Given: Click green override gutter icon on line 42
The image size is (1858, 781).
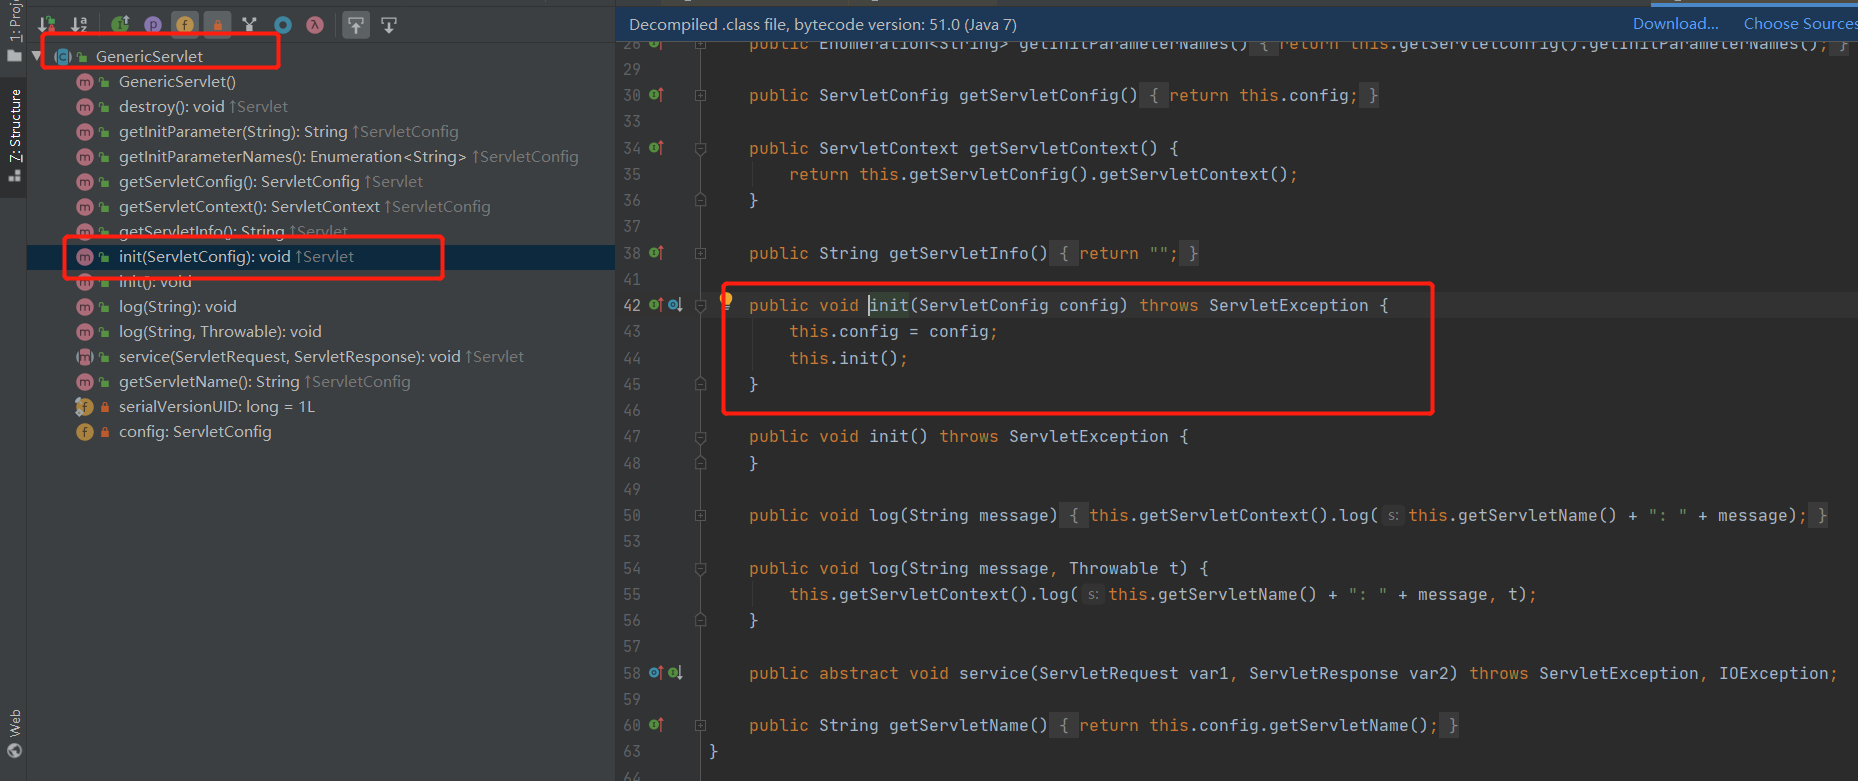Looking at the screenshot, I should 656,305.
